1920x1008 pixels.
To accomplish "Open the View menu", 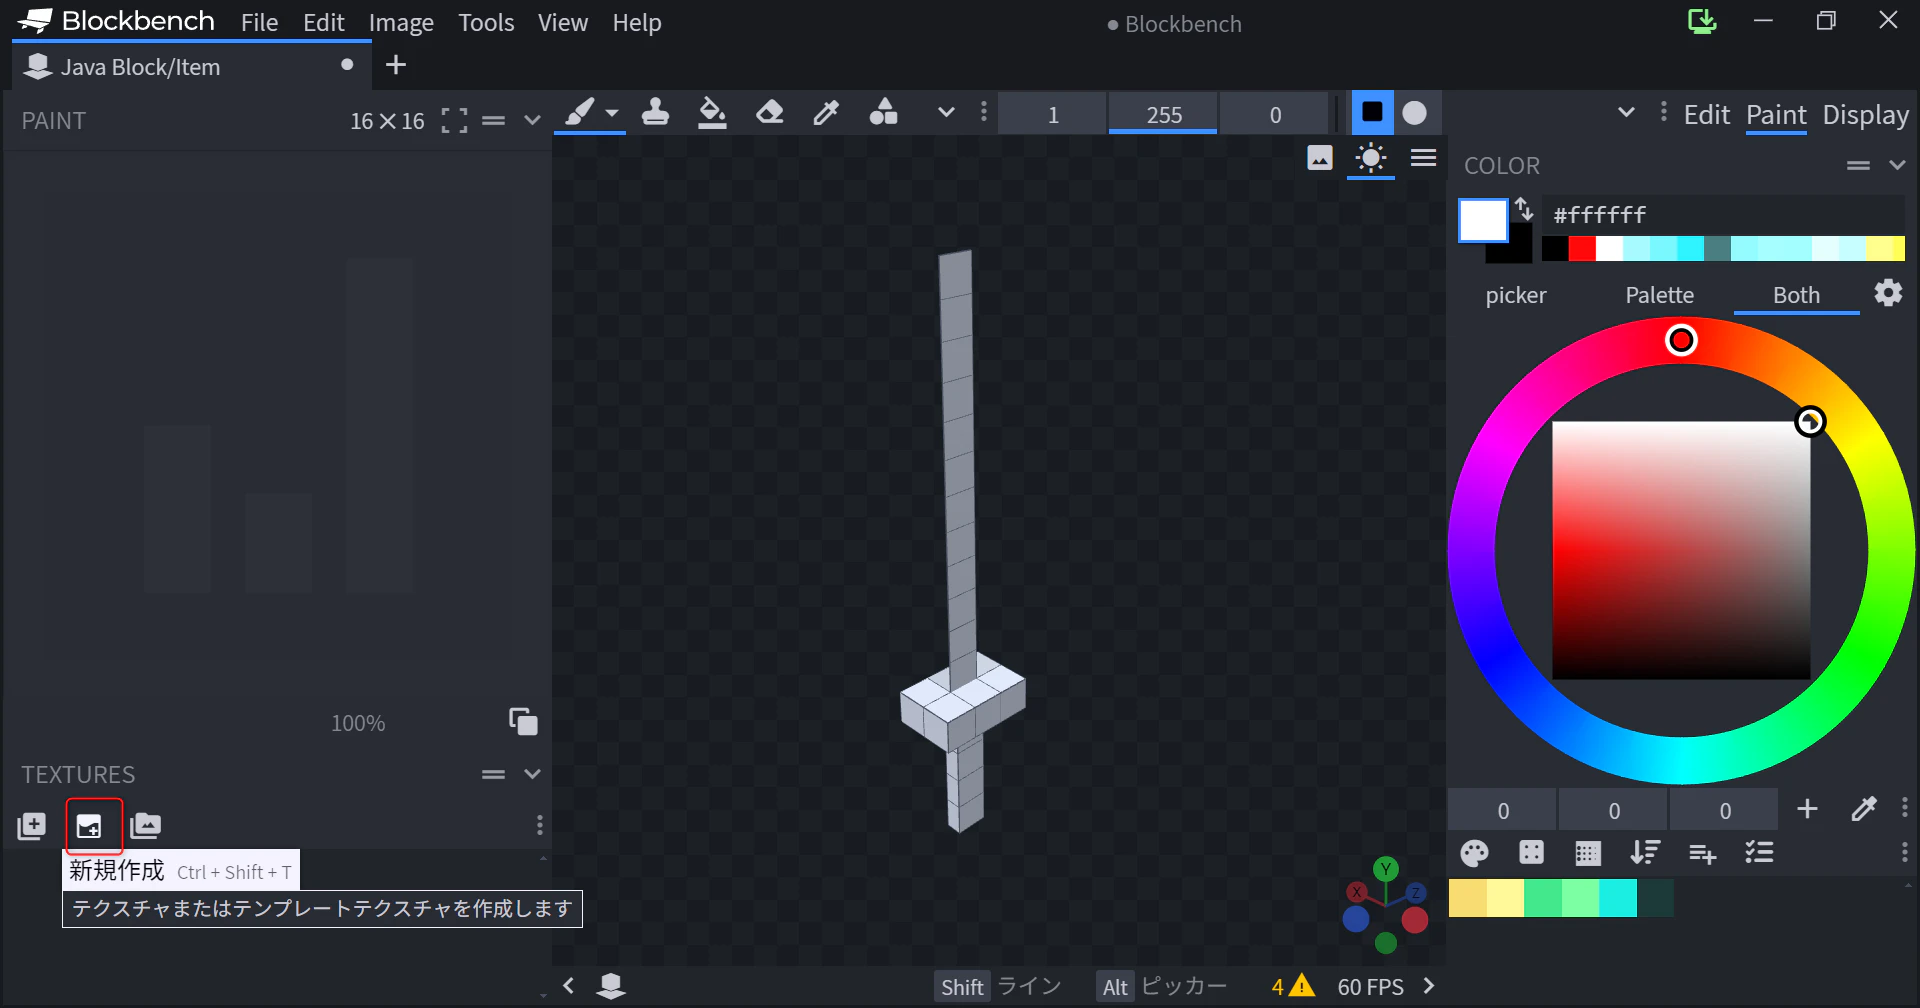I will (x=563, y=23).
